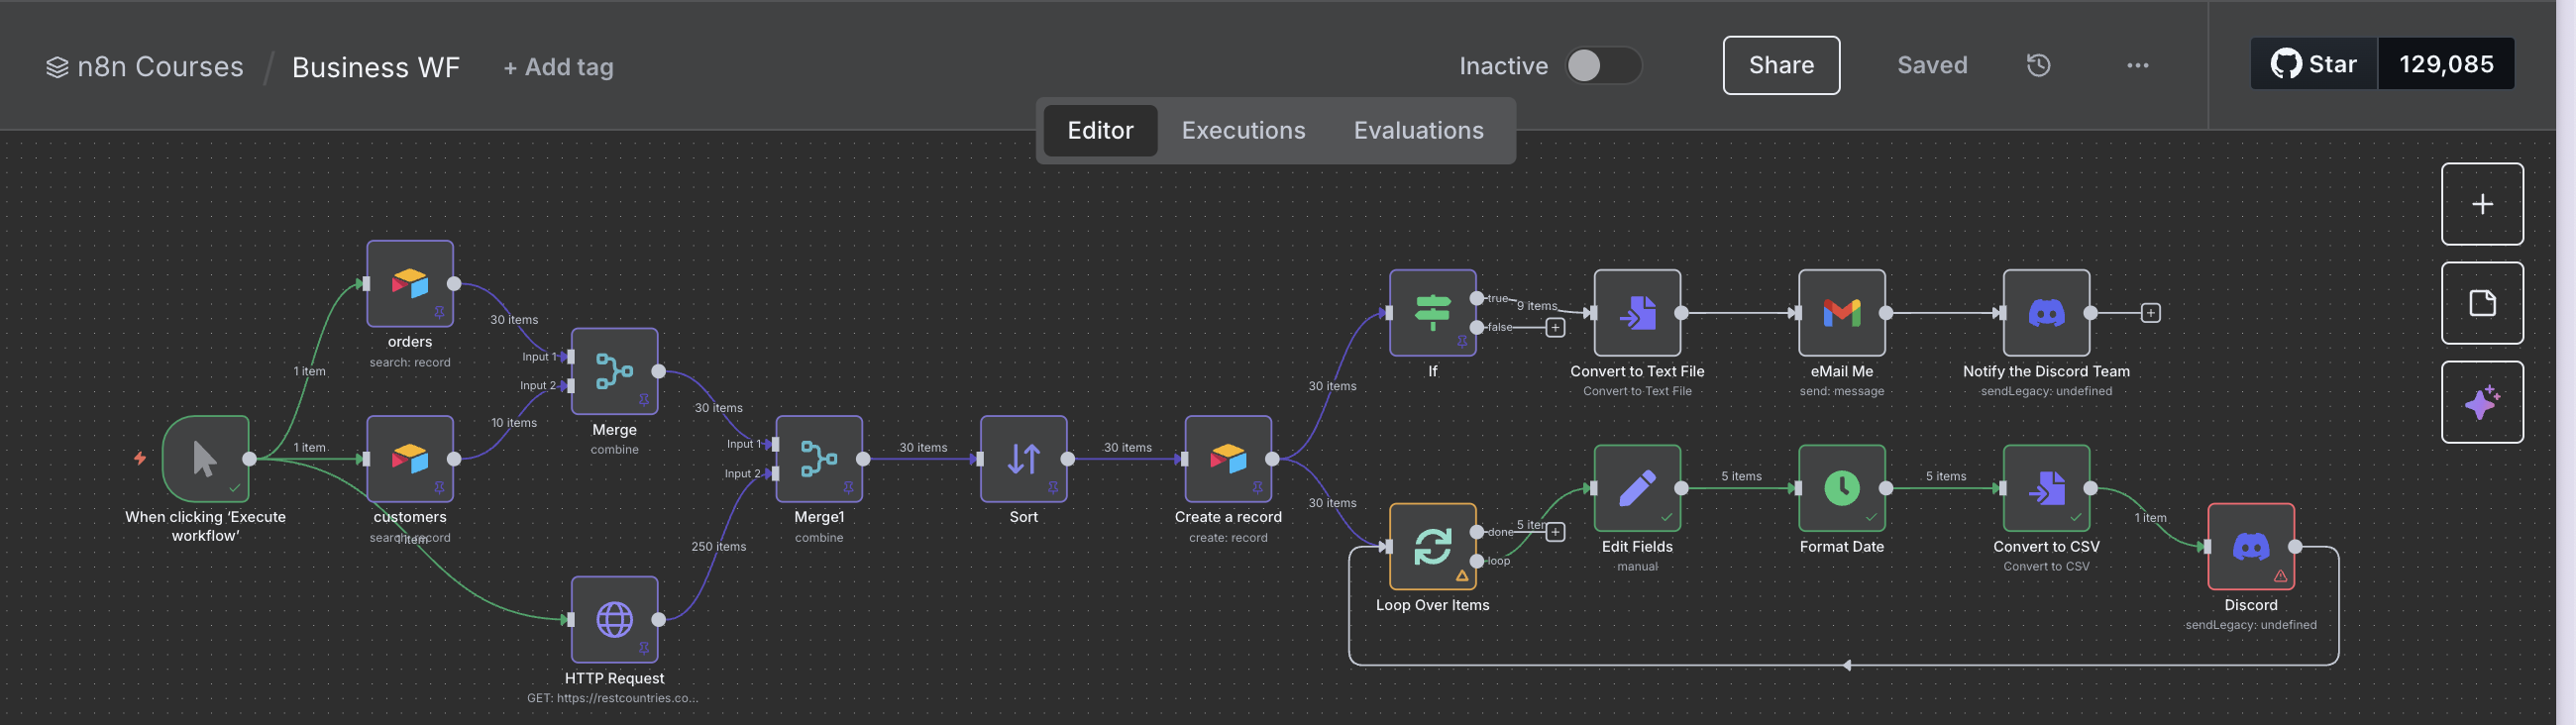Add node after Notify the Discord Team
This screenshot has width=2576, height=725.
(2150, 313)
